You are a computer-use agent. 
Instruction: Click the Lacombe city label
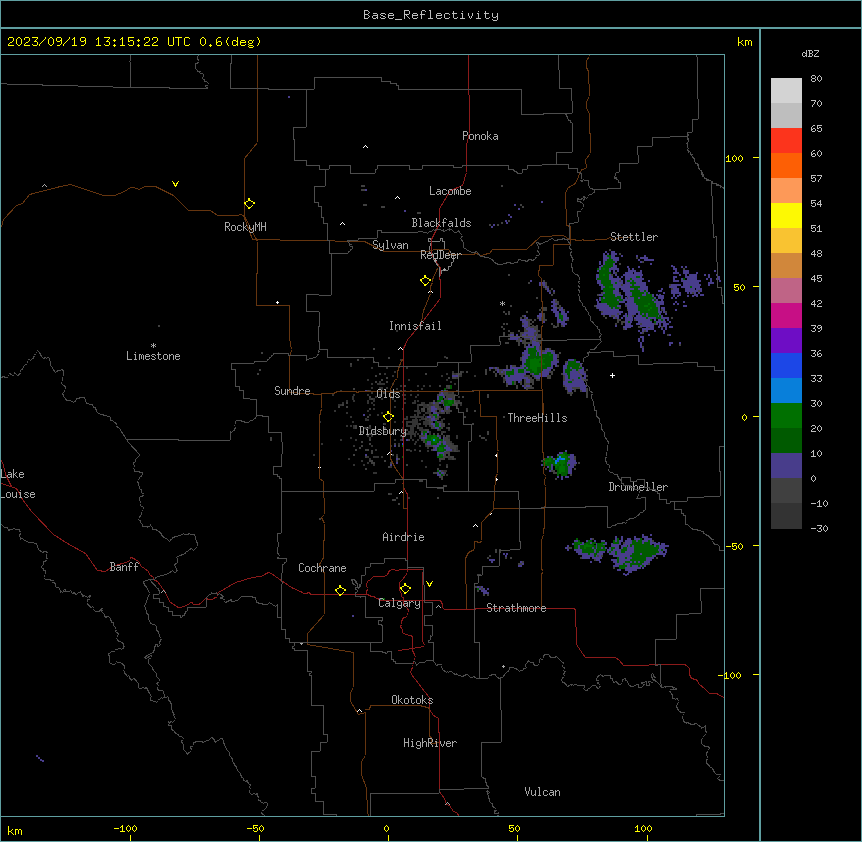450,191
